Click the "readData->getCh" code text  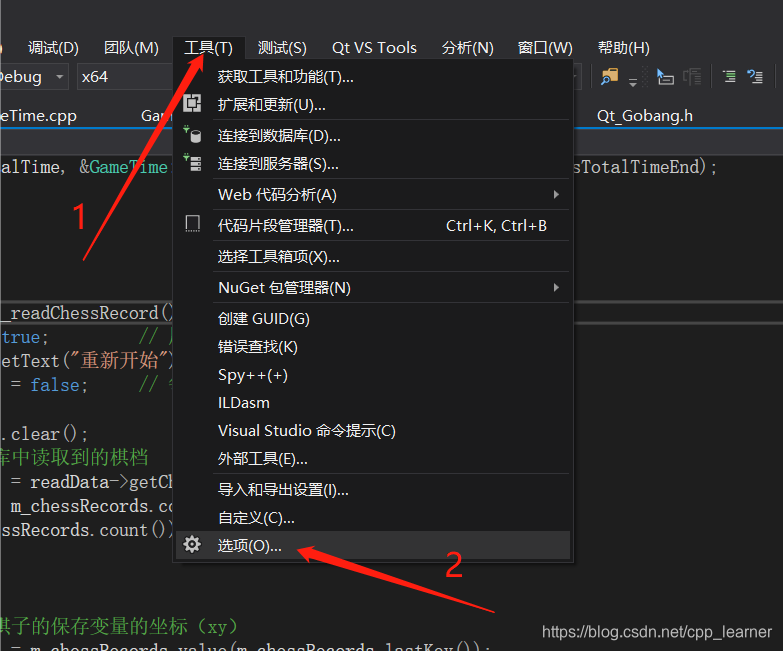point(101,482)
